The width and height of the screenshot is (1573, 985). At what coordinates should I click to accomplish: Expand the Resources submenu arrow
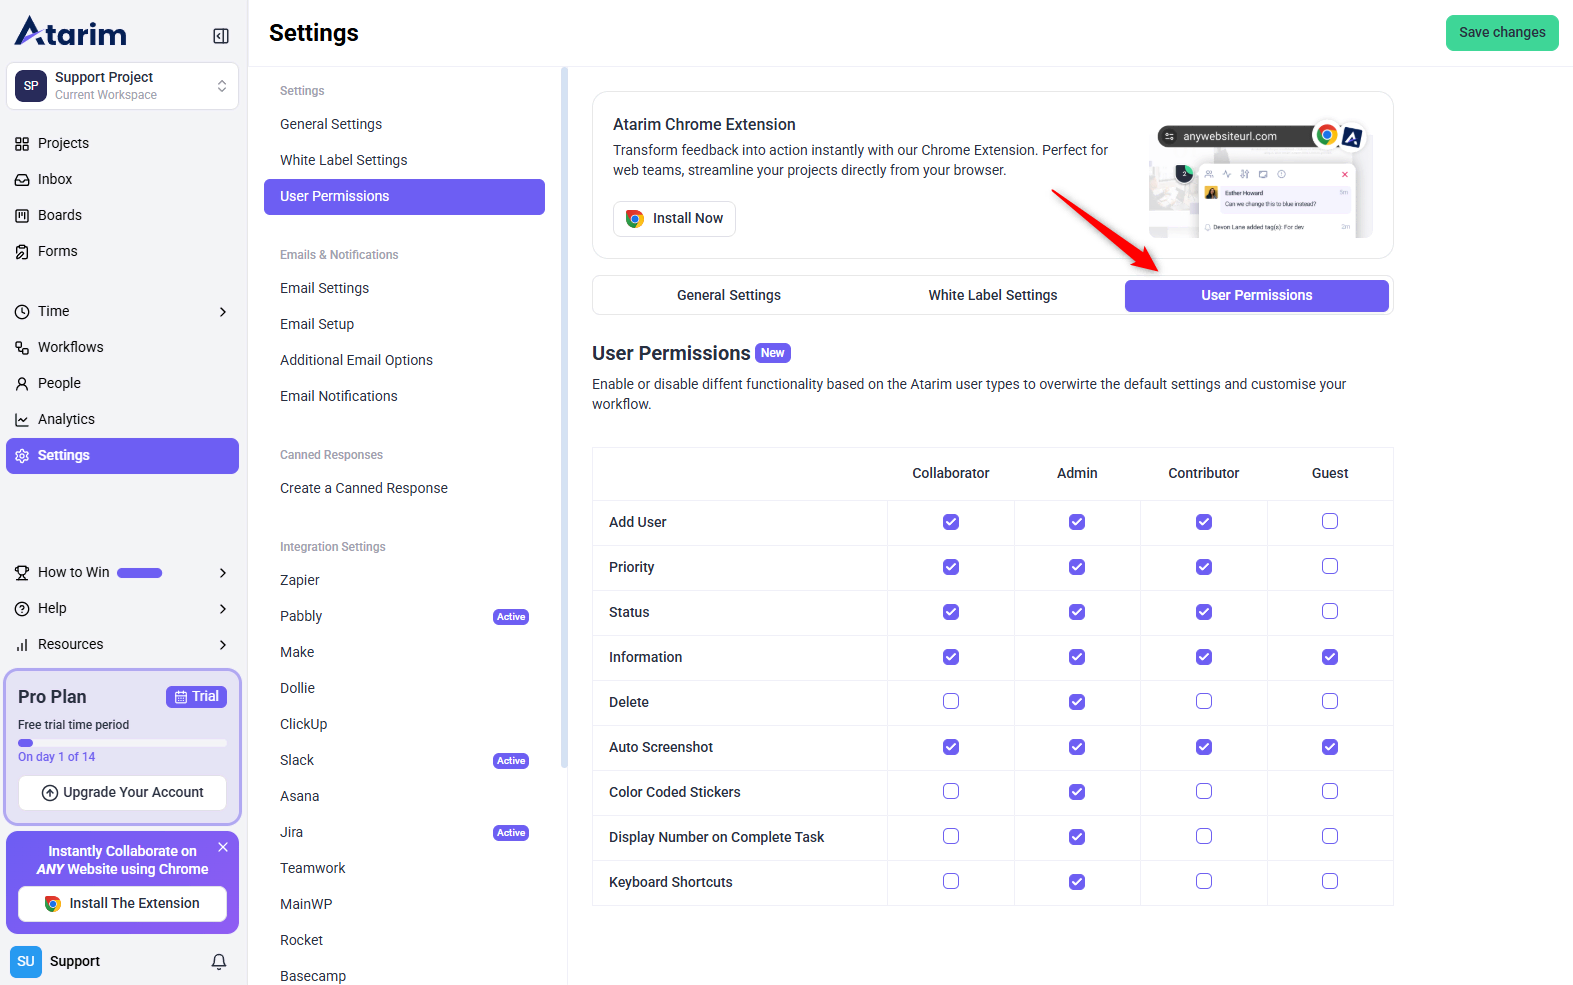223,645
